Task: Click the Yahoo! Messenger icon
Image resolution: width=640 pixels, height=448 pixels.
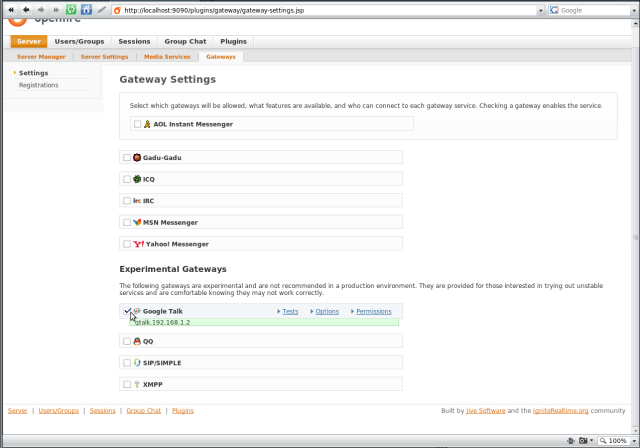Action: click(x=138, y=244)
